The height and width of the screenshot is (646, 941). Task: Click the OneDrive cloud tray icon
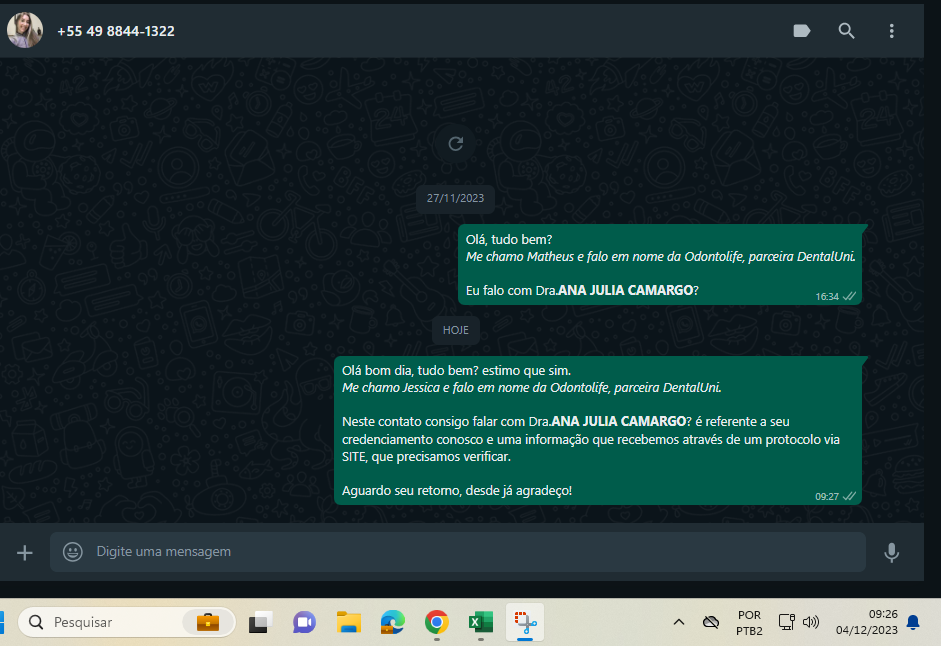tap(711, 622)
